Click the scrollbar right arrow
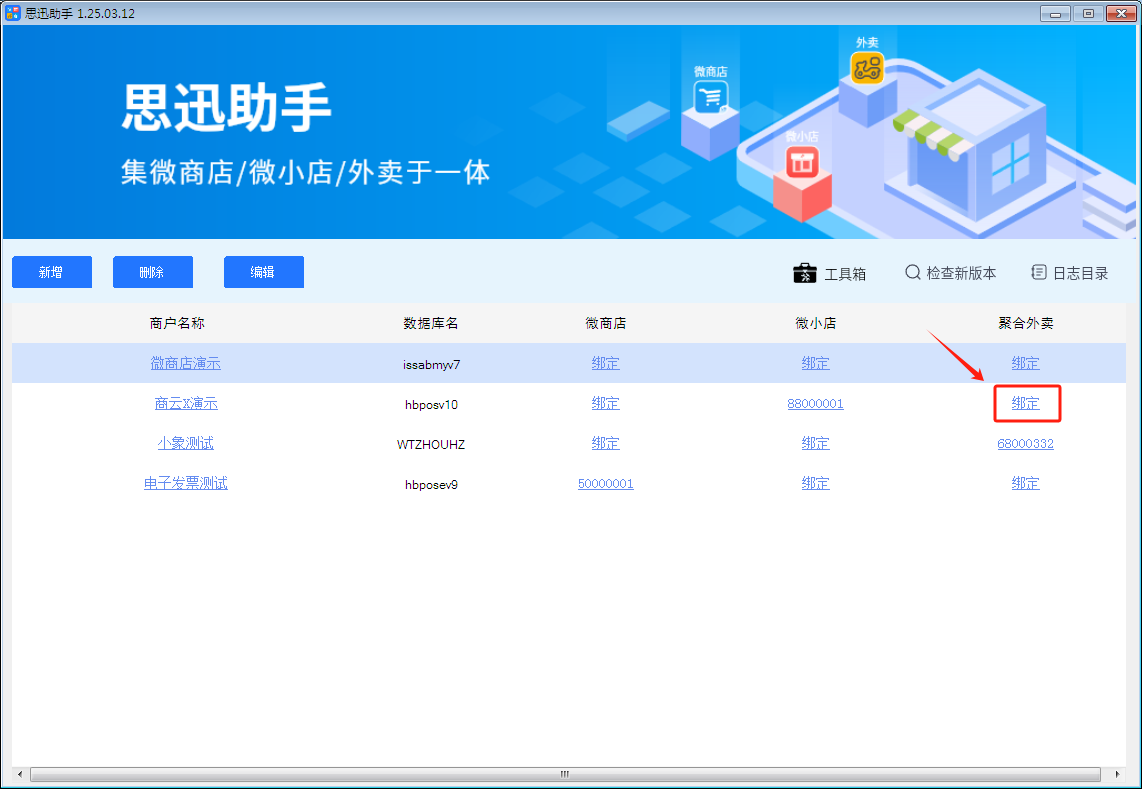The width and height of the screenshot is (1142, 789). (x=1117, y=774)
